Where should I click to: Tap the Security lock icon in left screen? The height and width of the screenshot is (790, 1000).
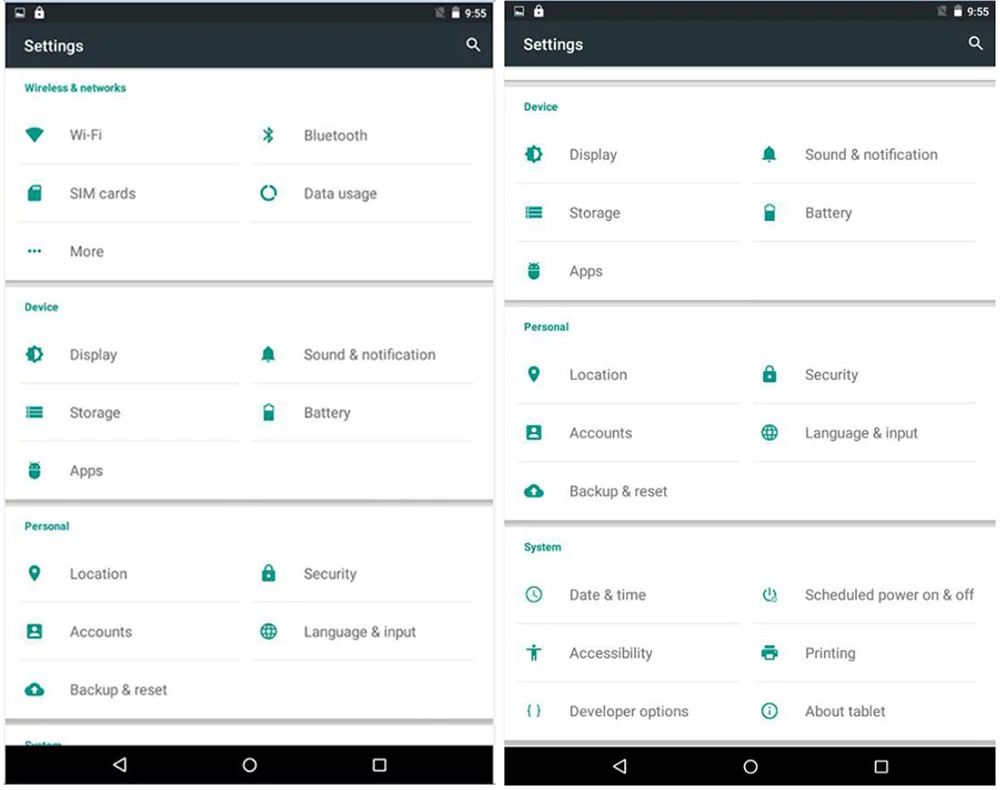coord(268,573)
